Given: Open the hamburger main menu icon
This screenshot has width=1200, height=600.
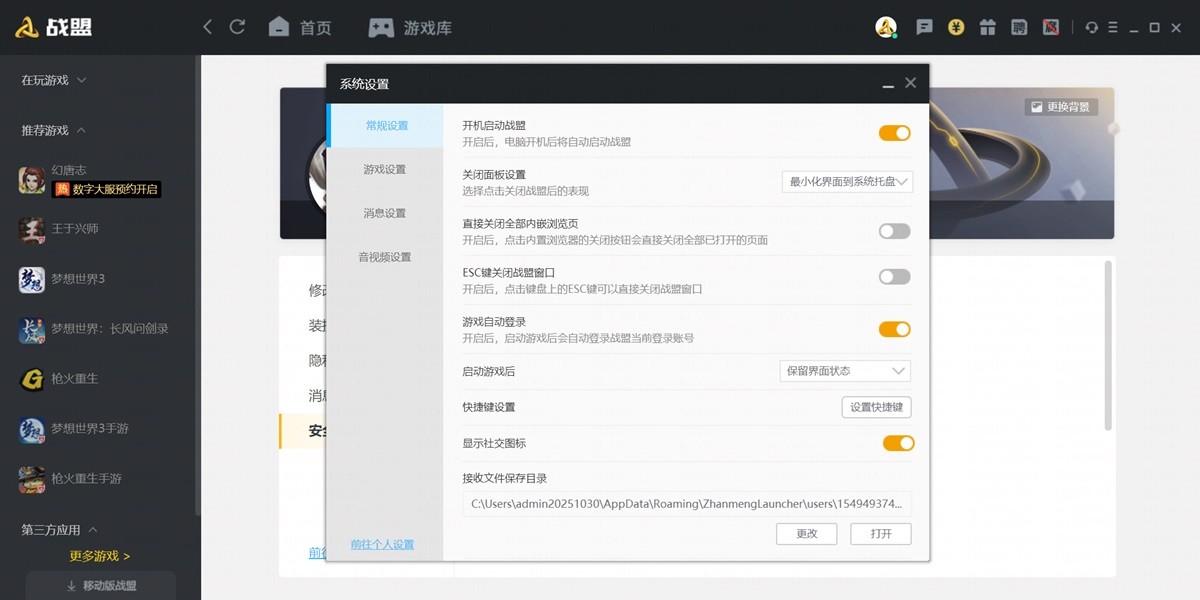Looking at the screenshot, I should tap(1113, 27).
